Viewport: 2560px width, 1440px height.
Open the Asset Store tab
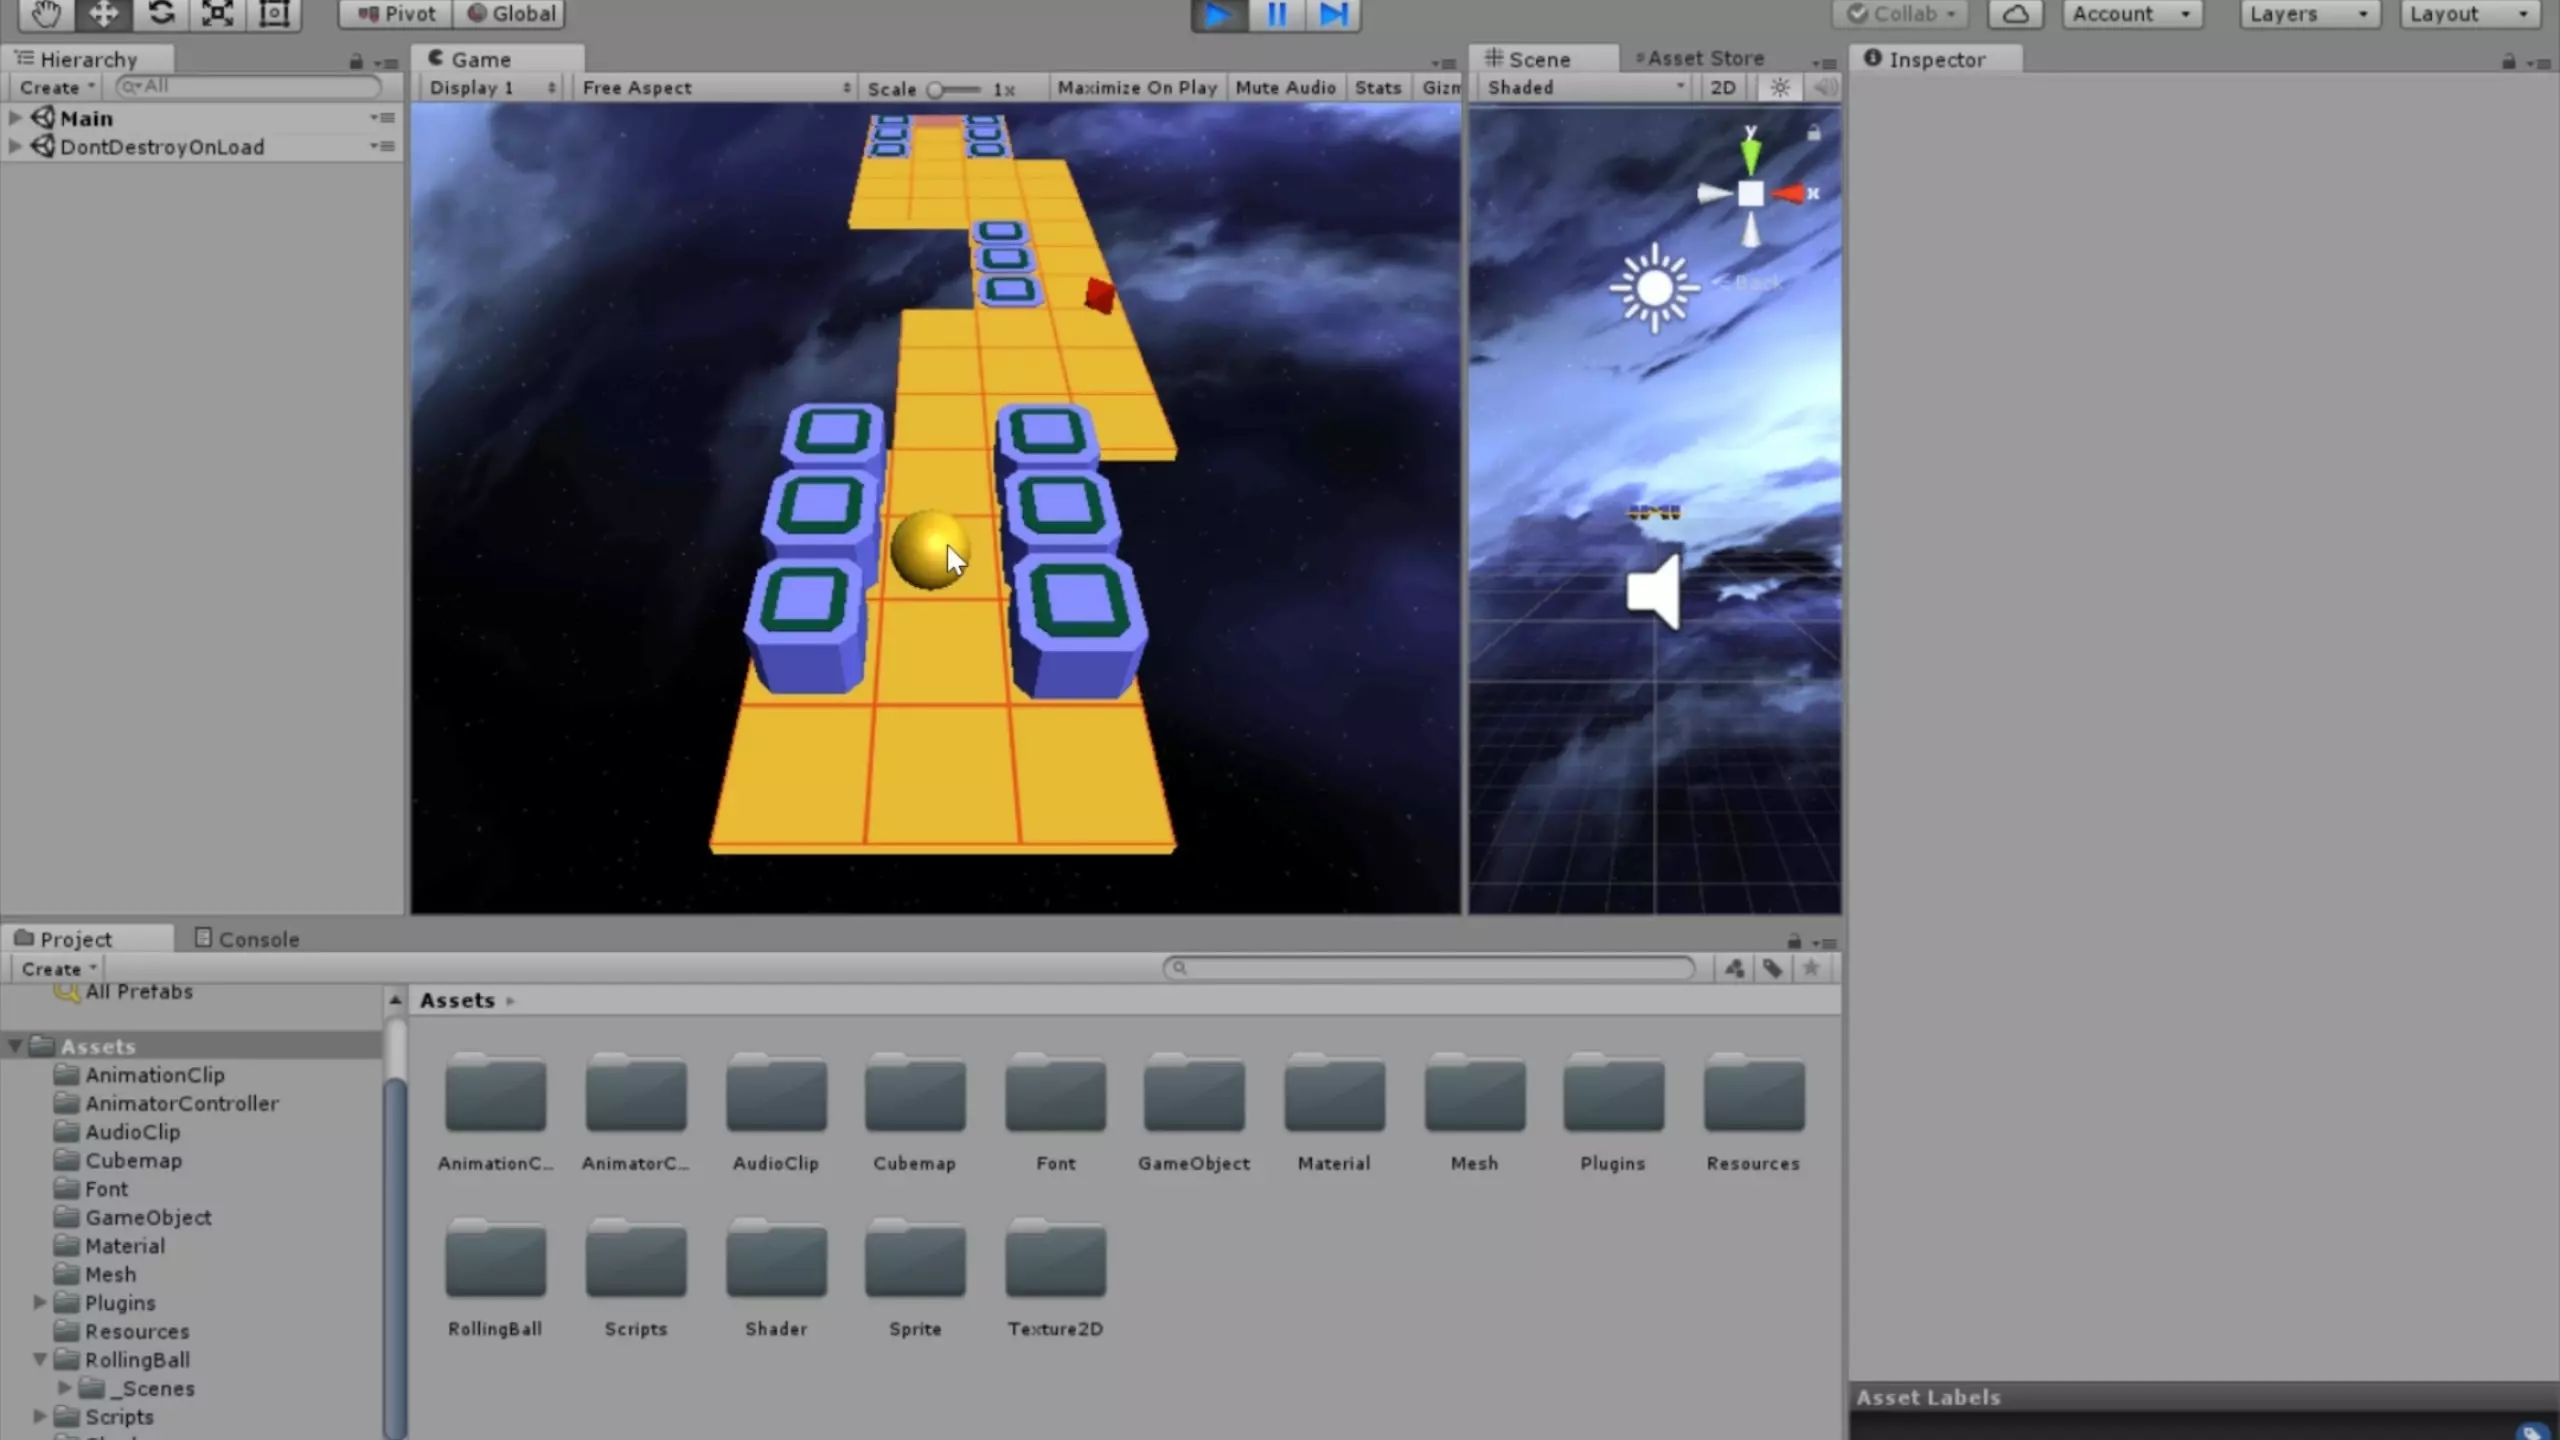click(x=1703, y=59)
